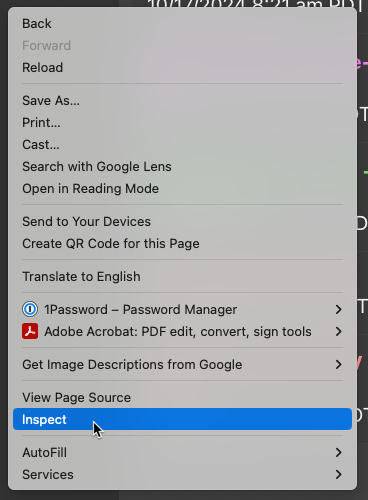The image size is (368, 500).
Task: Expand the Adobe Acrobat submenu chevron
Action: [x=338, y=331]
